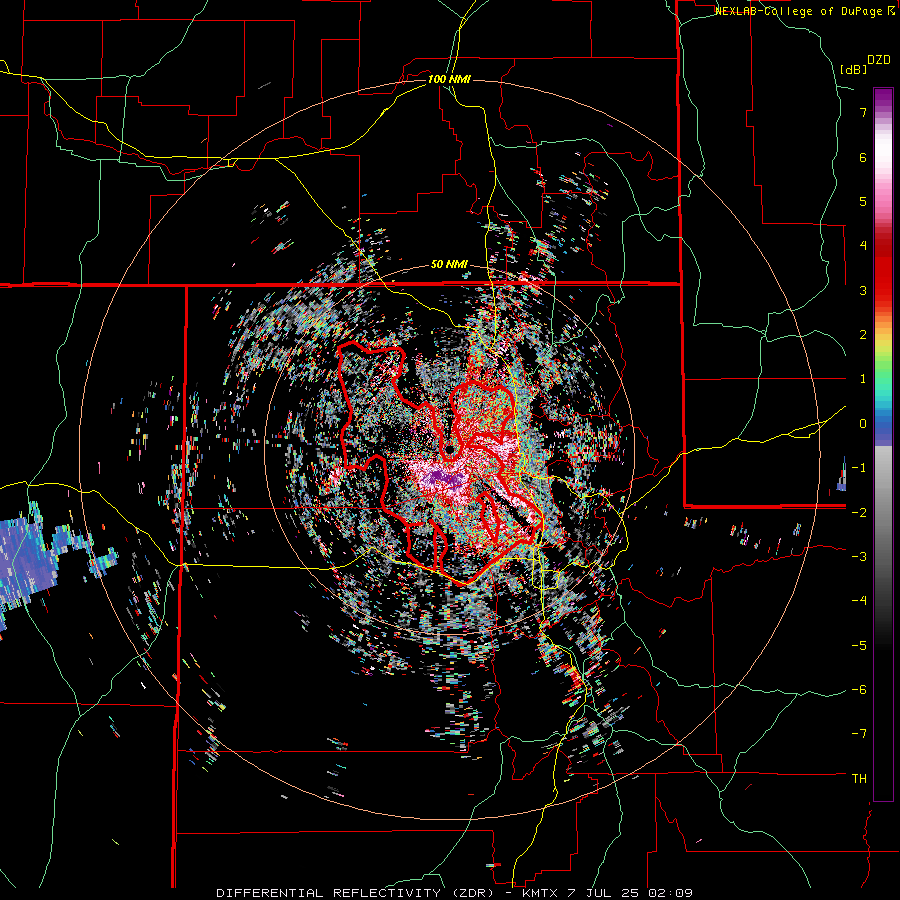The image size is (900, 900).
Task: Click the "DZD" product label above the color bar
Action: point(879,60)
